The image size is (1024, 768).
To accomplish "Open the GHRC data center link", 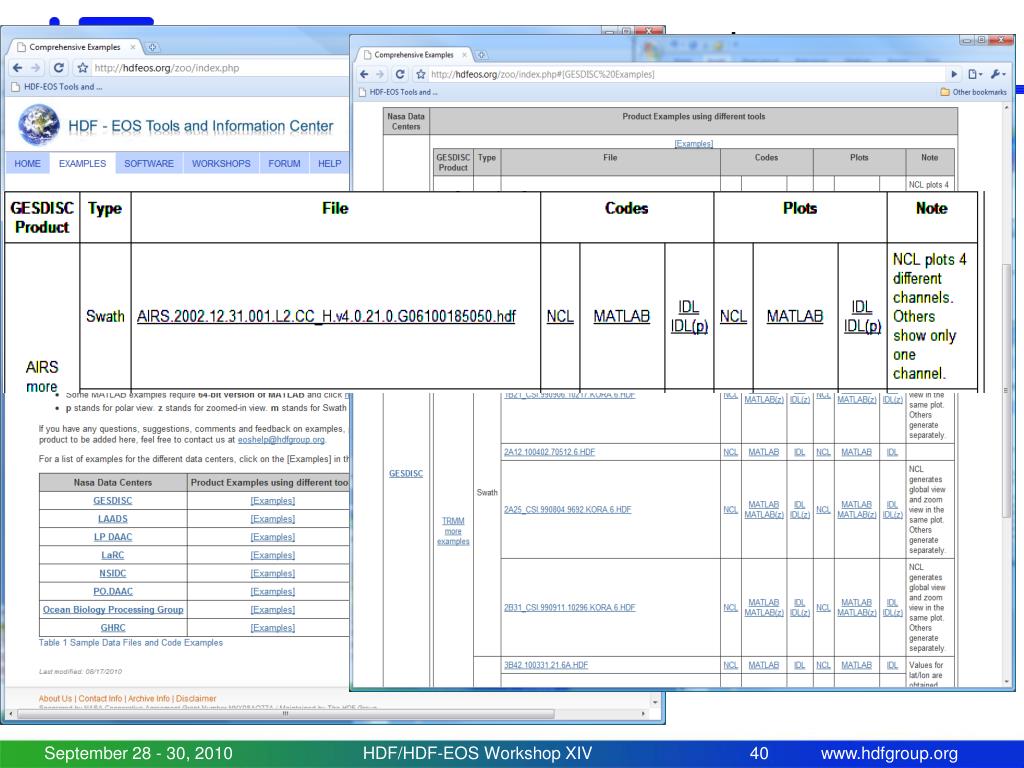I will point(112,628).
